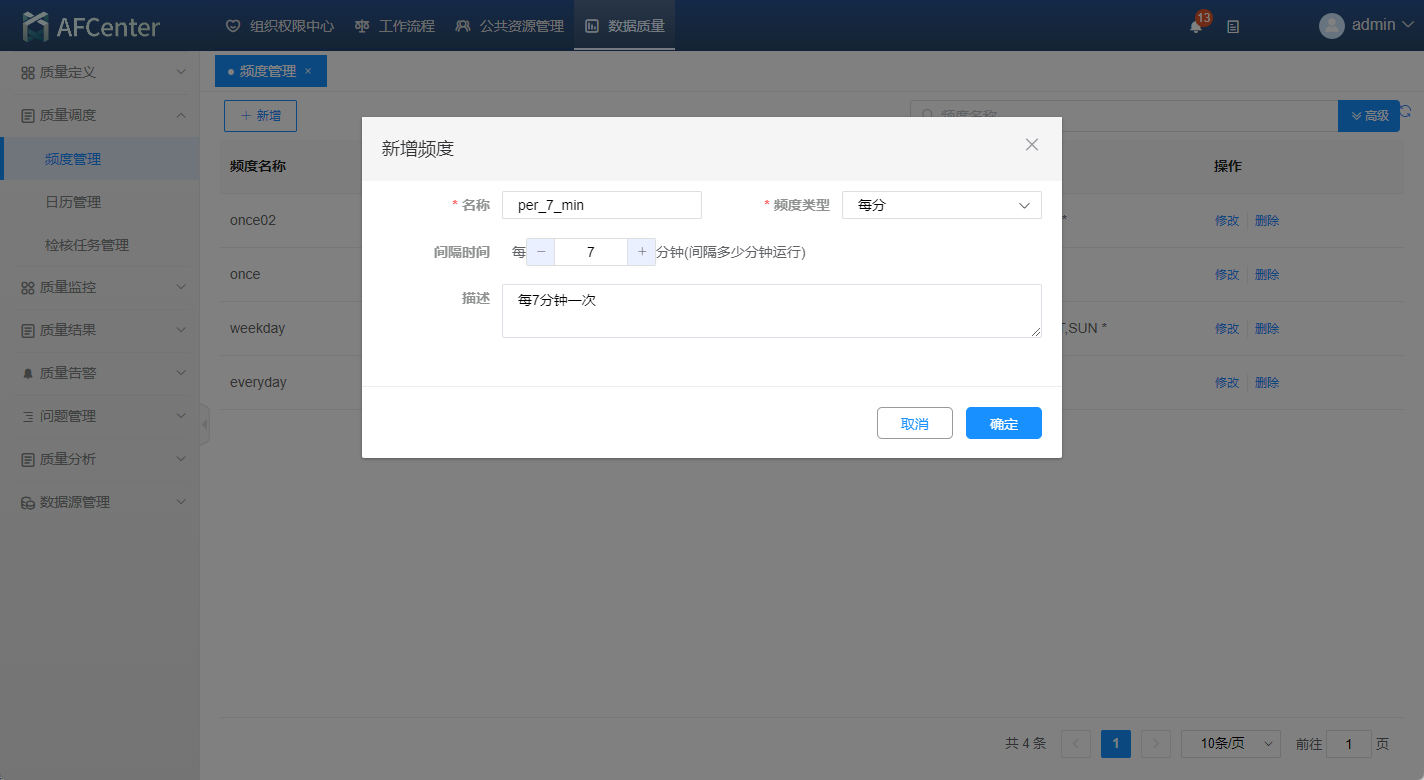This screenshot has width=1424, height=780.
Task: Increase interval minutes with plus button
Action: coord(642,252)
